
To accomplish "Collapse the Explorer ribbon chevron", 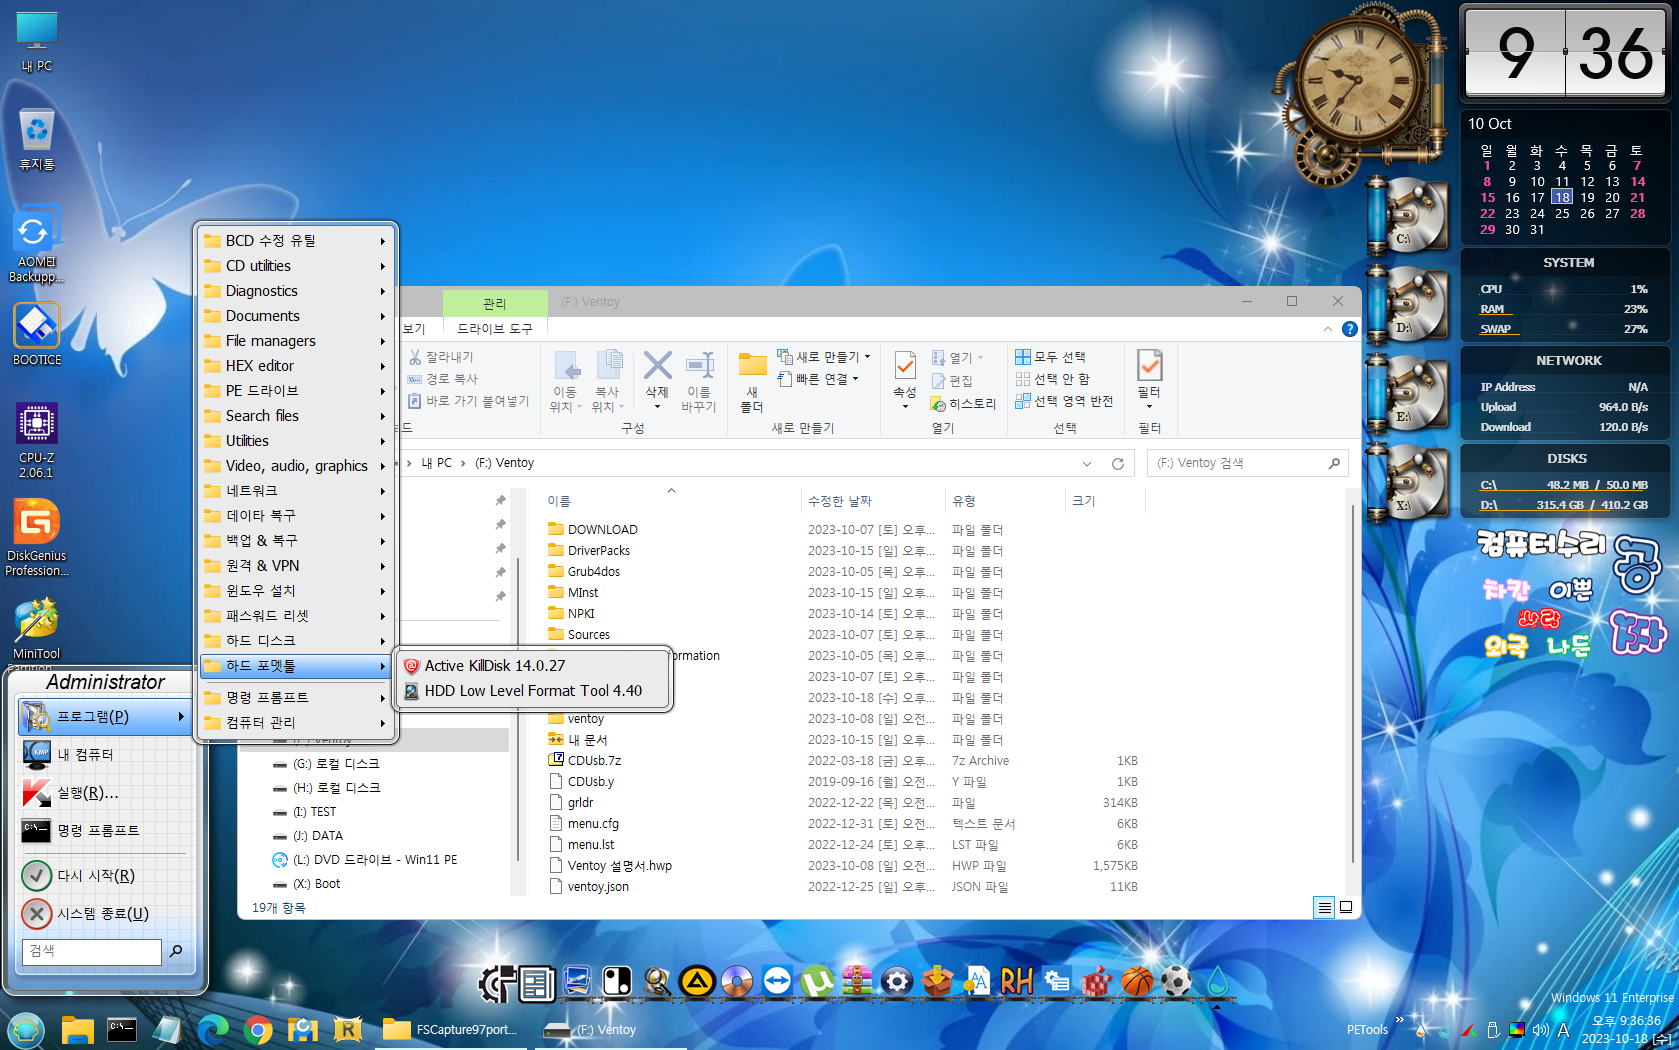I will click(x=1327, y=329).
